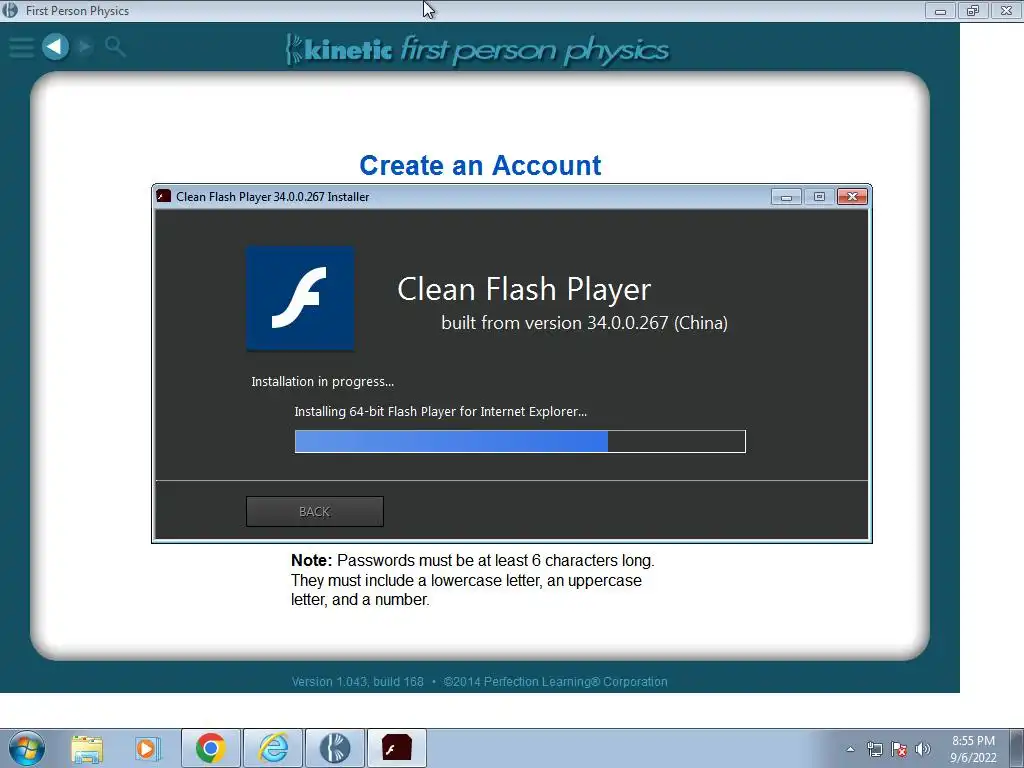Open Internet Explorer from taskbar
1024x768 pixels.
pos(273,748)
